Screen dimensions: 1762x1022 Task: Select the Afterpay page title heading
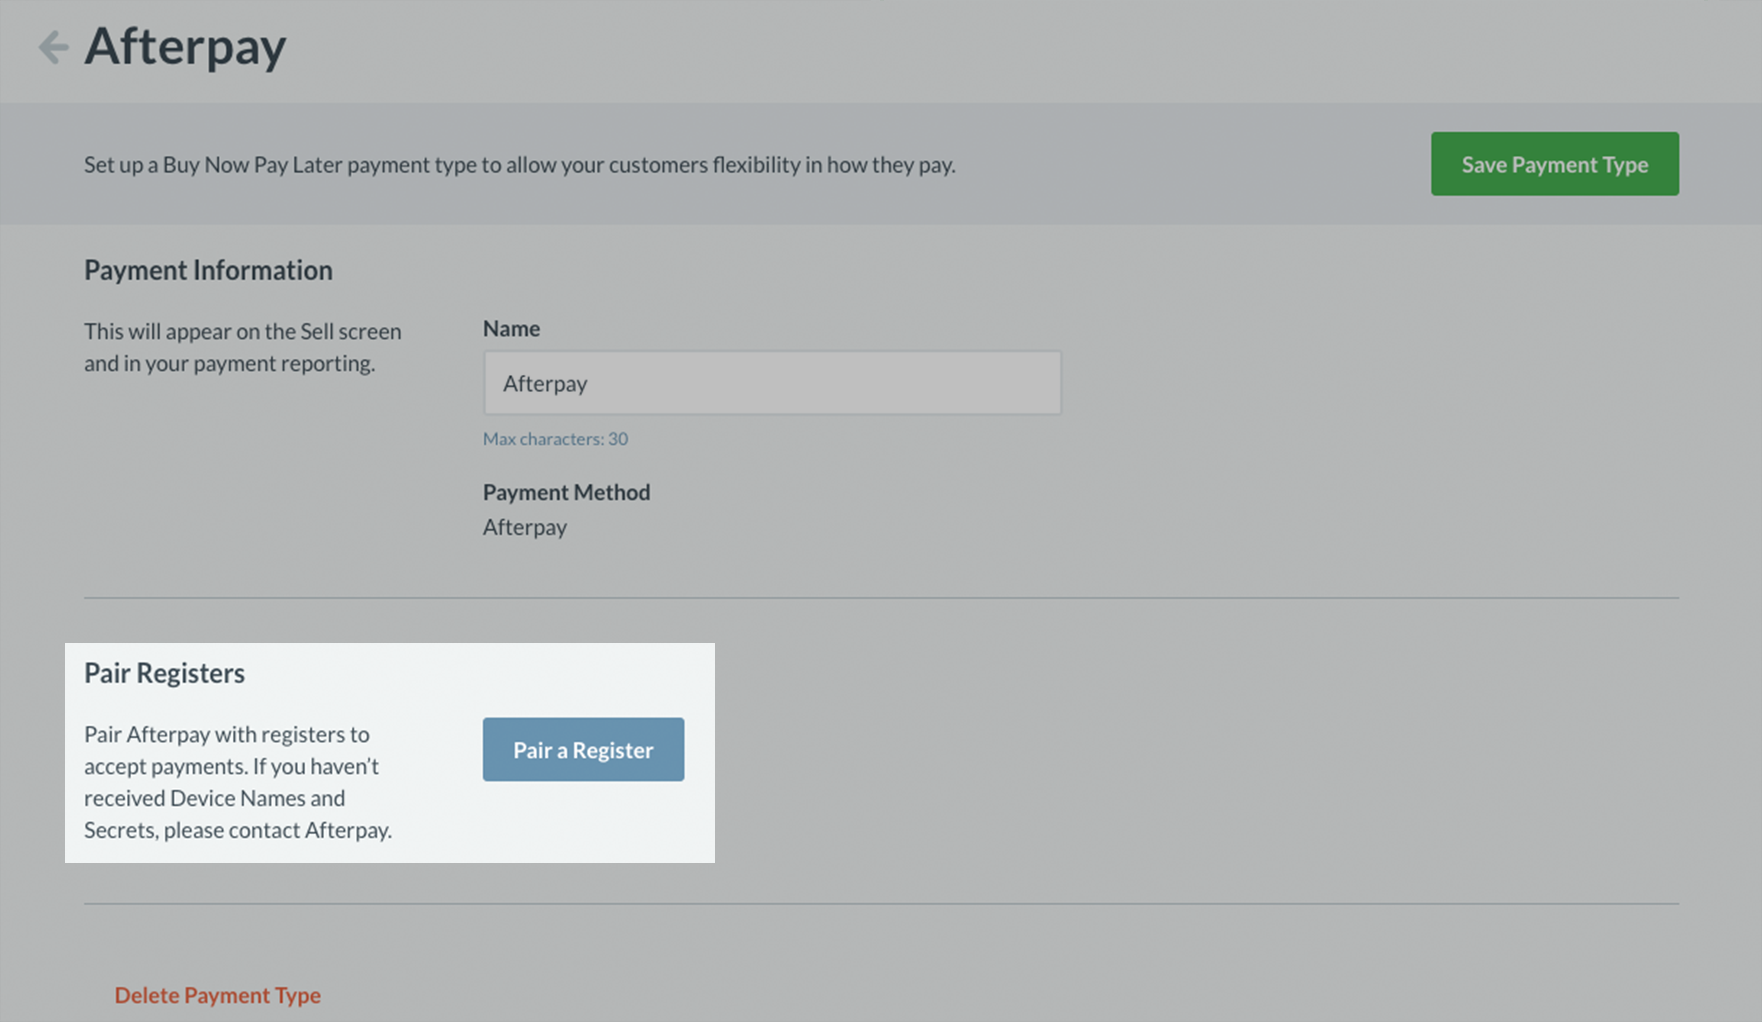(x=185, y=46)
